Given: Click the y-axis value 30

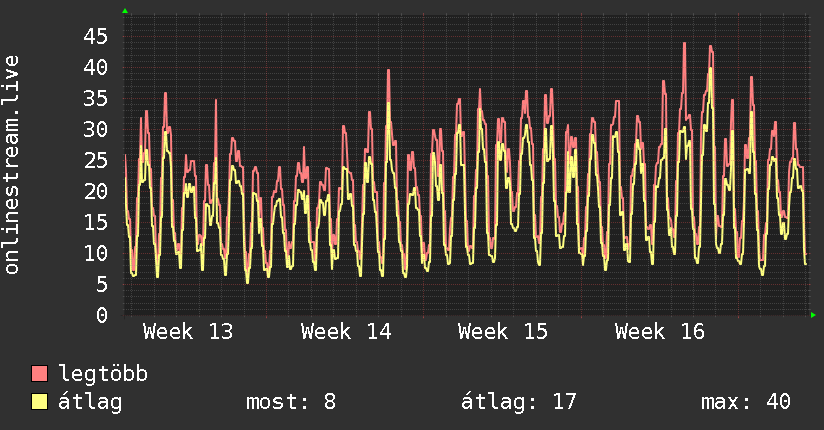Looking at the screenshot, I should (x=95, y=129).
